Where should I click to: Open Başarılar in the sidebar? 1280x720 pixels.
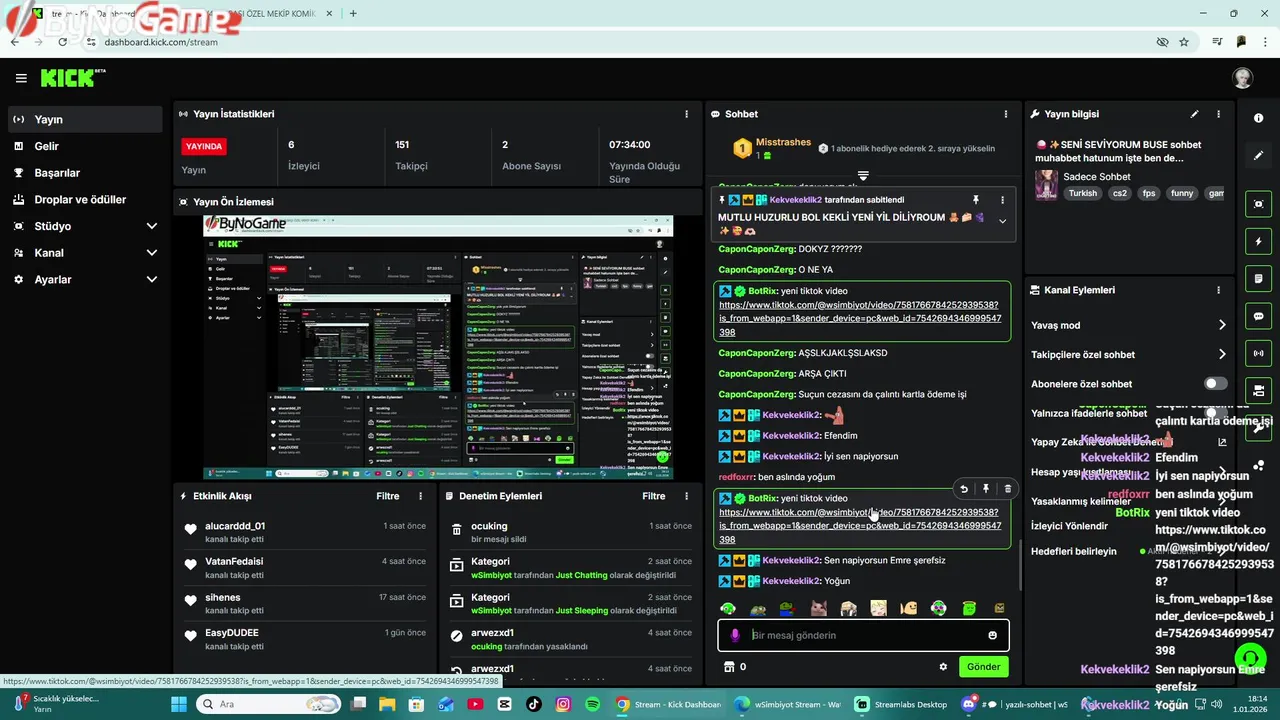pyautogui.click(x=84, y=173)
